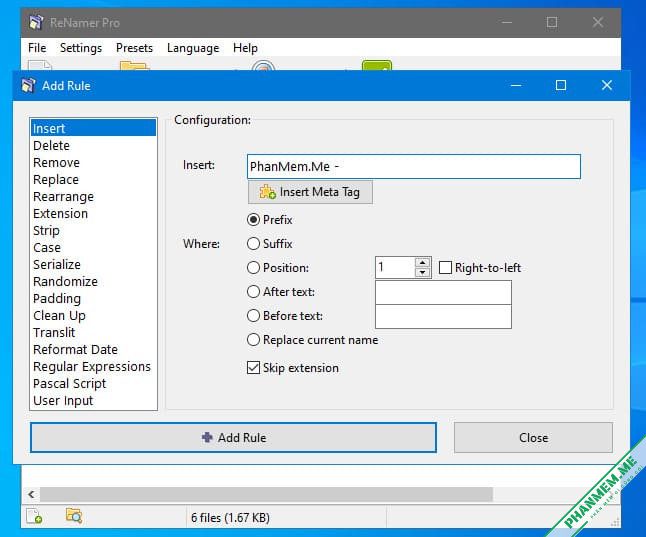The height and width of the screenshot is (537, 646).
Task: Click folder-search icon in status bar
Action: (74, 516)
